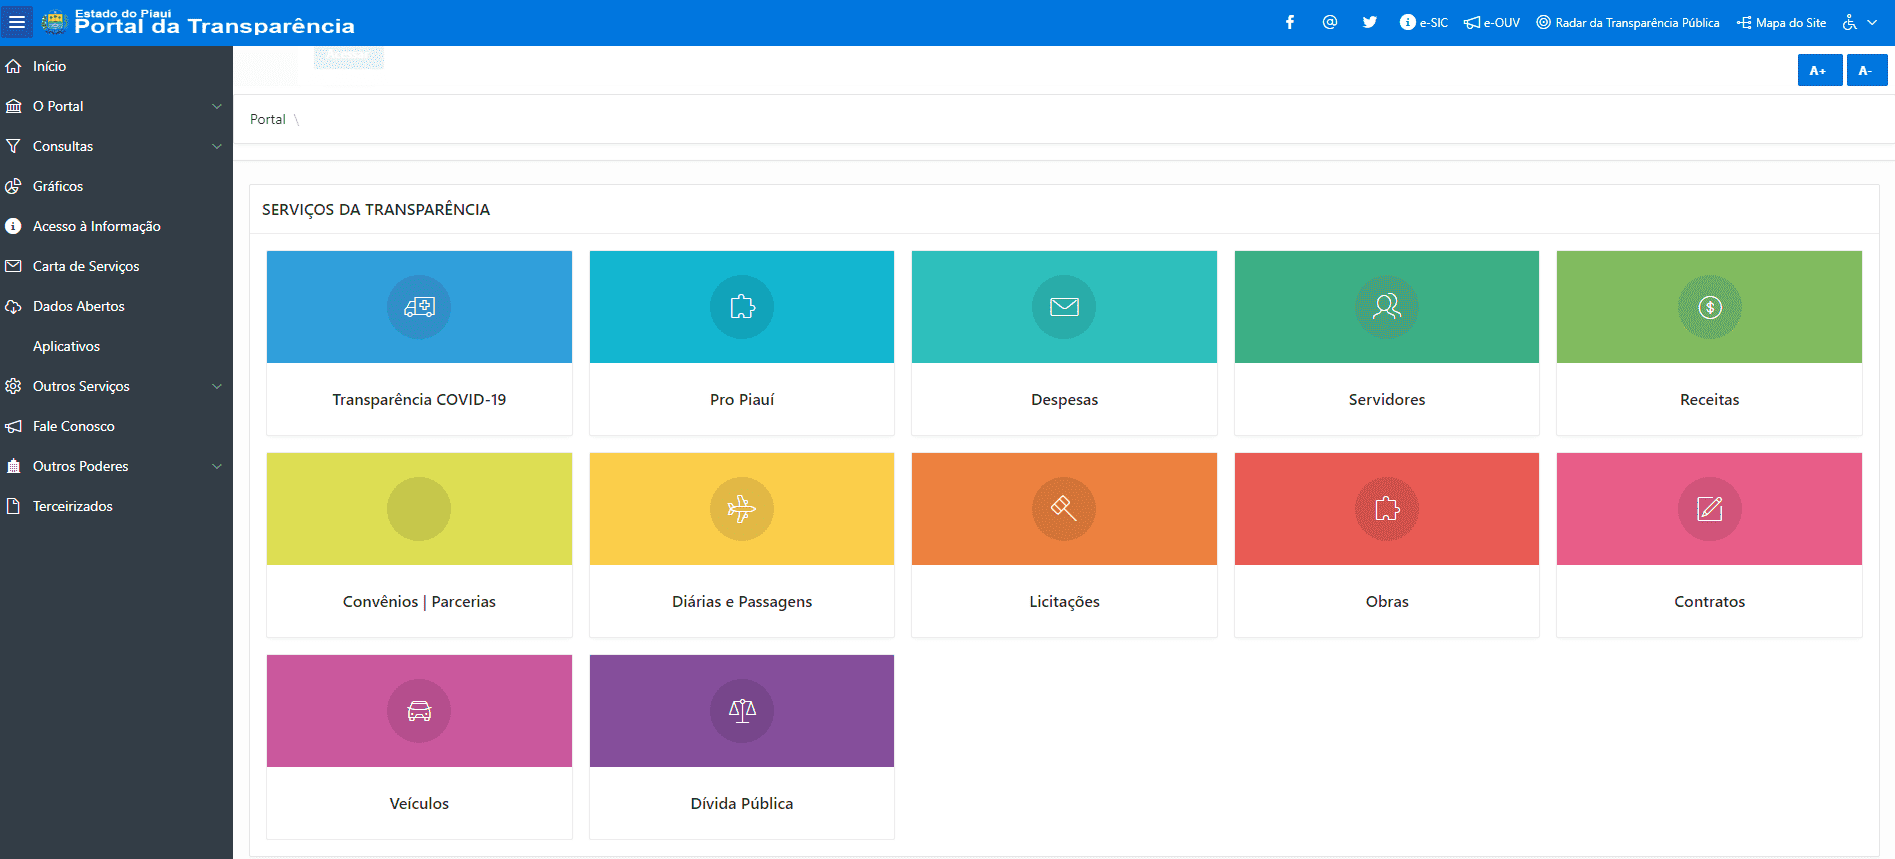The height and width of the screenshot is (859, 1895).
Task: Click the pie chart icon beside Gráficos
Action: (13, 186)
